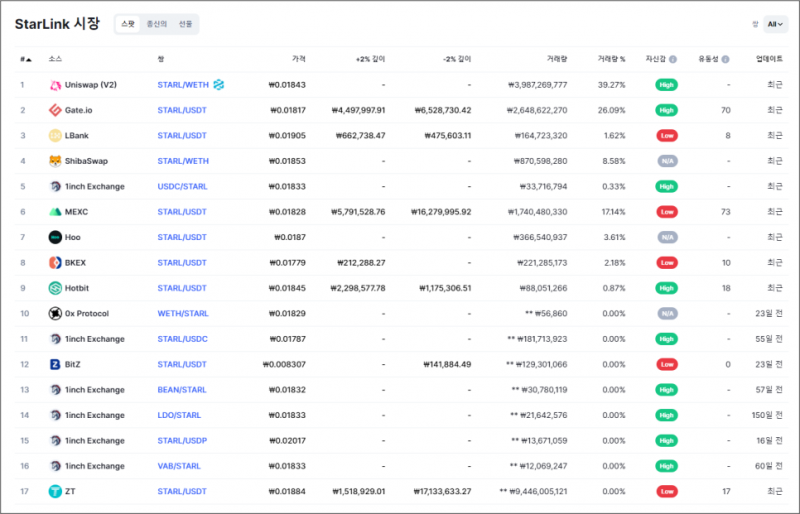The height and width of the screenshot is (514, 800).
Task: Click High confidence badge in Uniswap row
Action: tap(666, 85)
